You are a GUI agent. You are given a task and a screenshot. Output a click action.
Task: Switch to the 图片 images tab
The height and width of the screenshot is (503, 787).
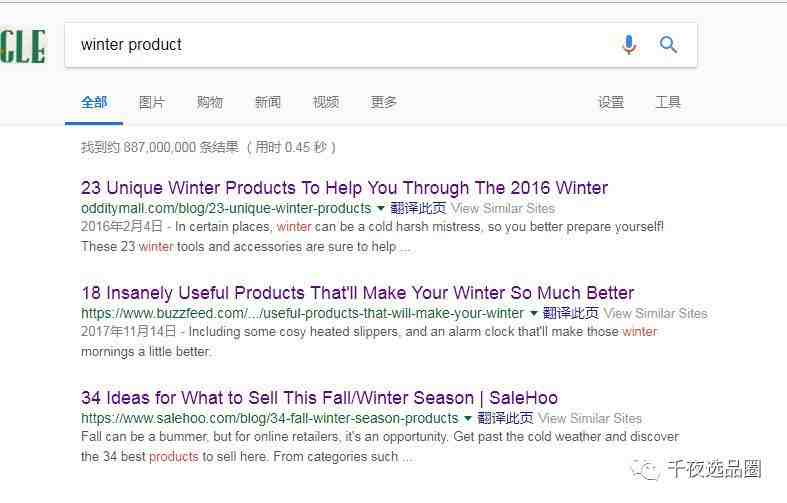pos(152,102)
